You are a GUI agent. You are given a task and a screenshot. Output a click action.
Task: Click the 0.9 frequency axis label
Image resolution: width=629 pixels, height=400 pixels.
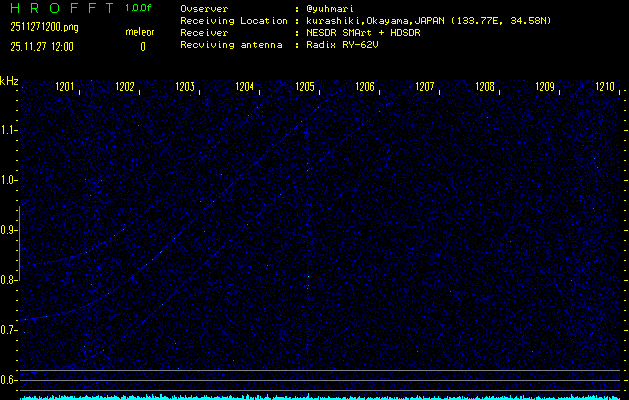click(x=9, y=230)
